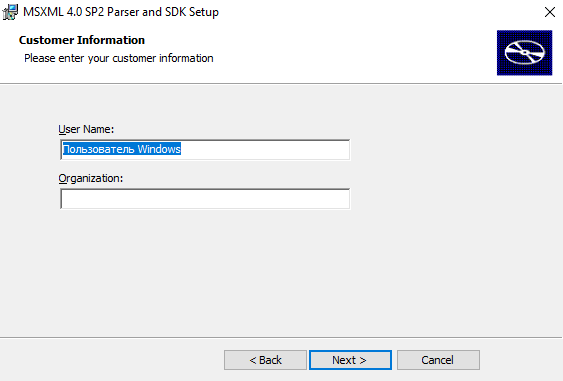
Task: Click the setup disc logo image
Action: click(524, 53)
